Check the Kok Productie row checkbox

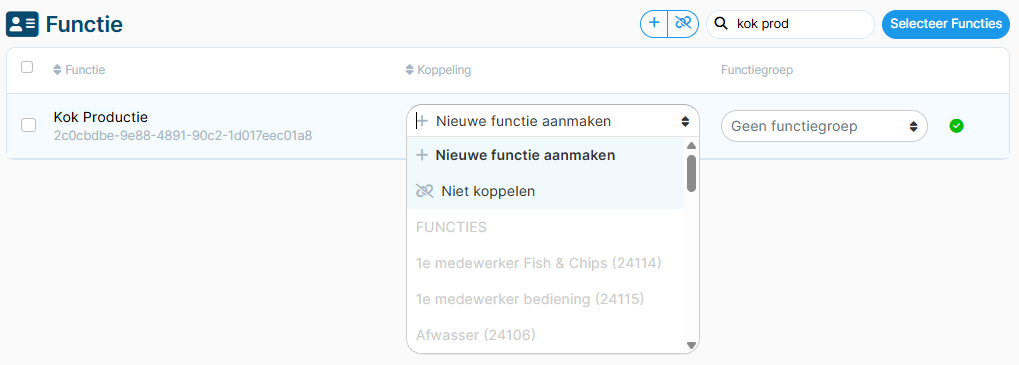coord(28,125)
